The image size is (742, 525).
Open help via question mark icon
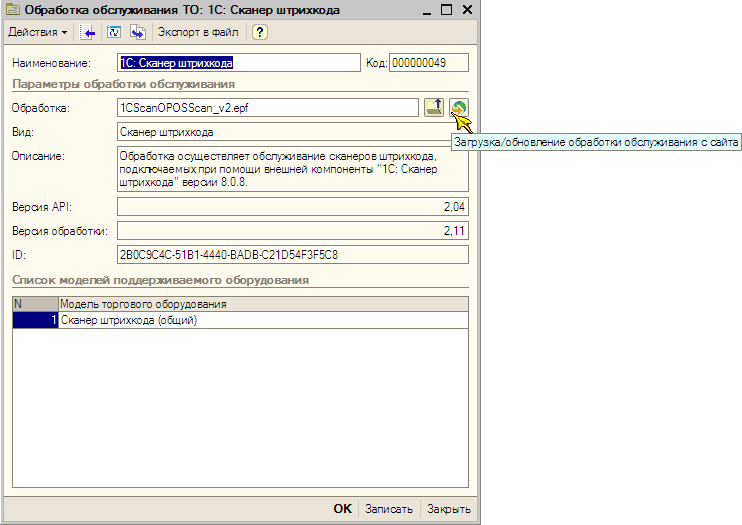[259, 32]
